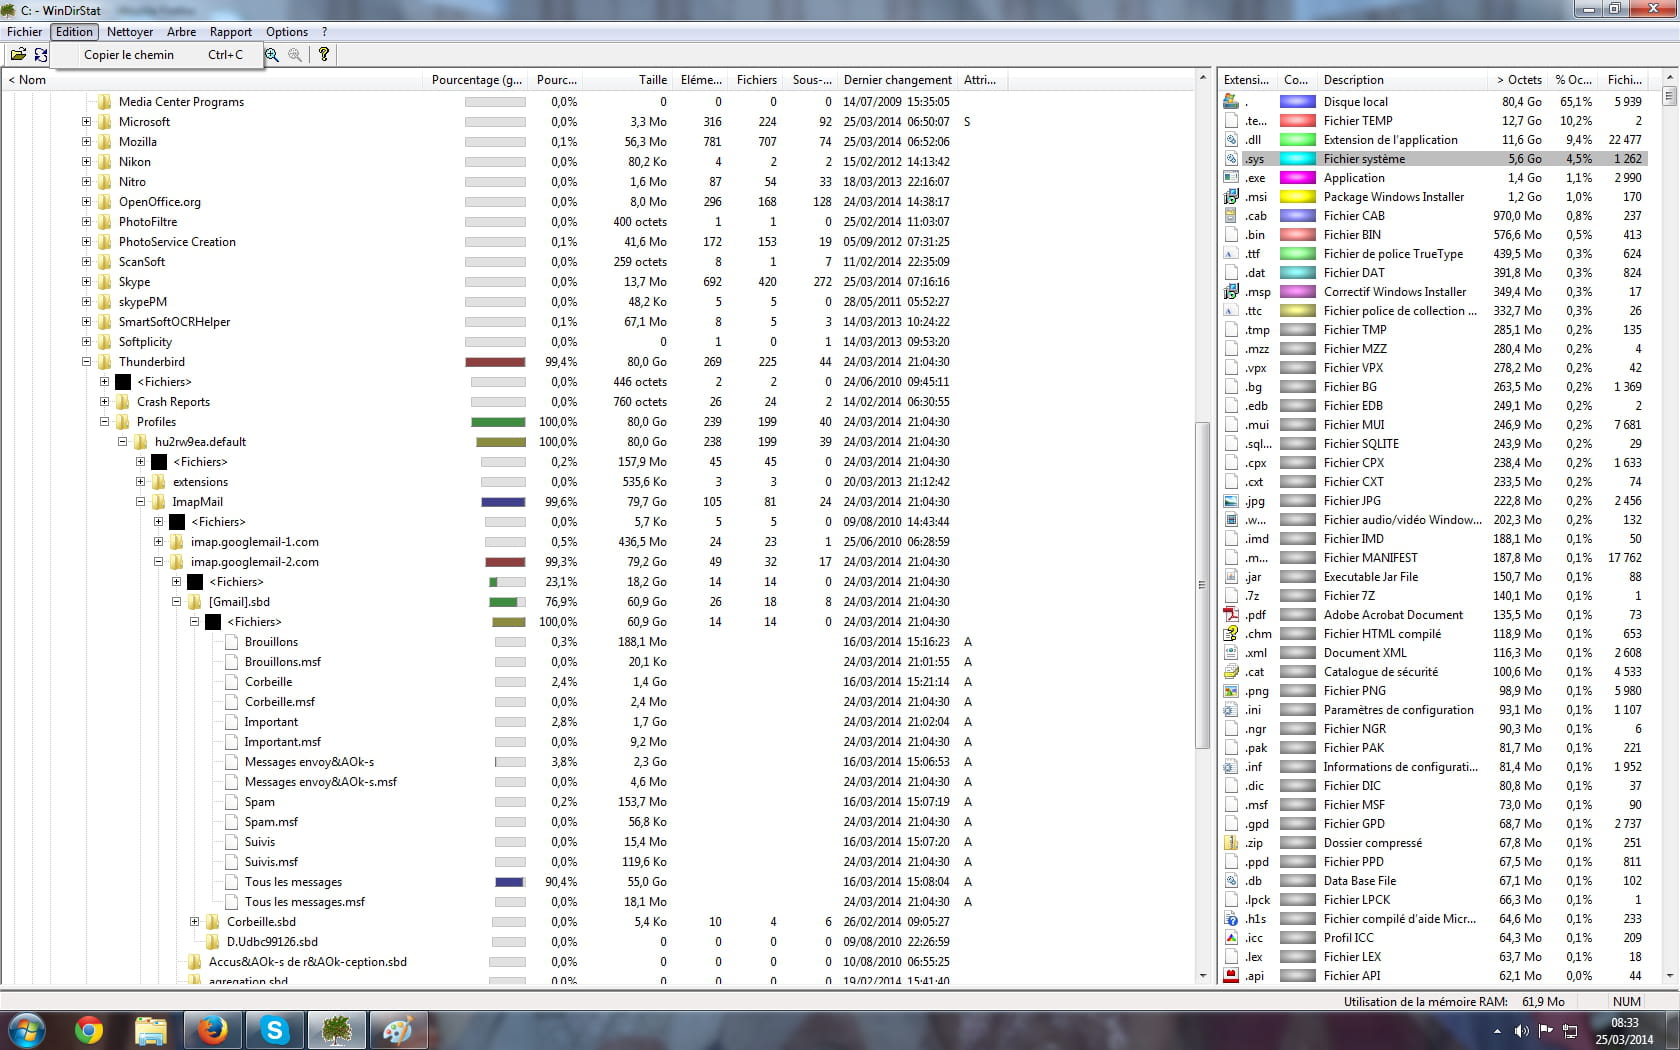Click the Google Chrome taskbar icon

[89, 1030]
